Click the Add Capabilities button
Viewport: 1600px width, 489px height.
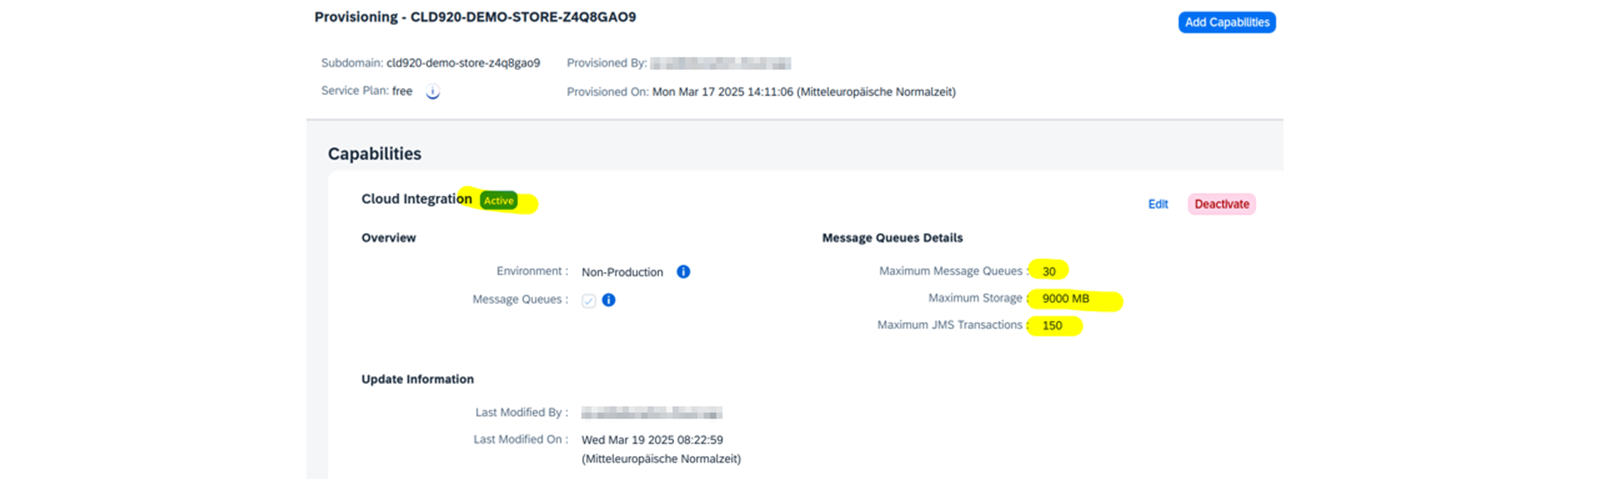click(1227, 22)
